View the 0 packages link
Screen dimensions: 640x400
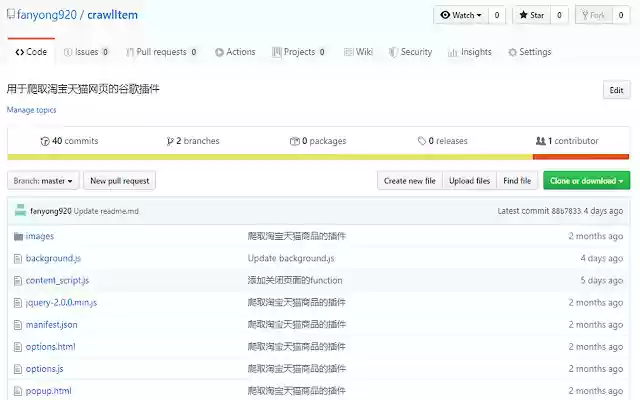[318, 141]
